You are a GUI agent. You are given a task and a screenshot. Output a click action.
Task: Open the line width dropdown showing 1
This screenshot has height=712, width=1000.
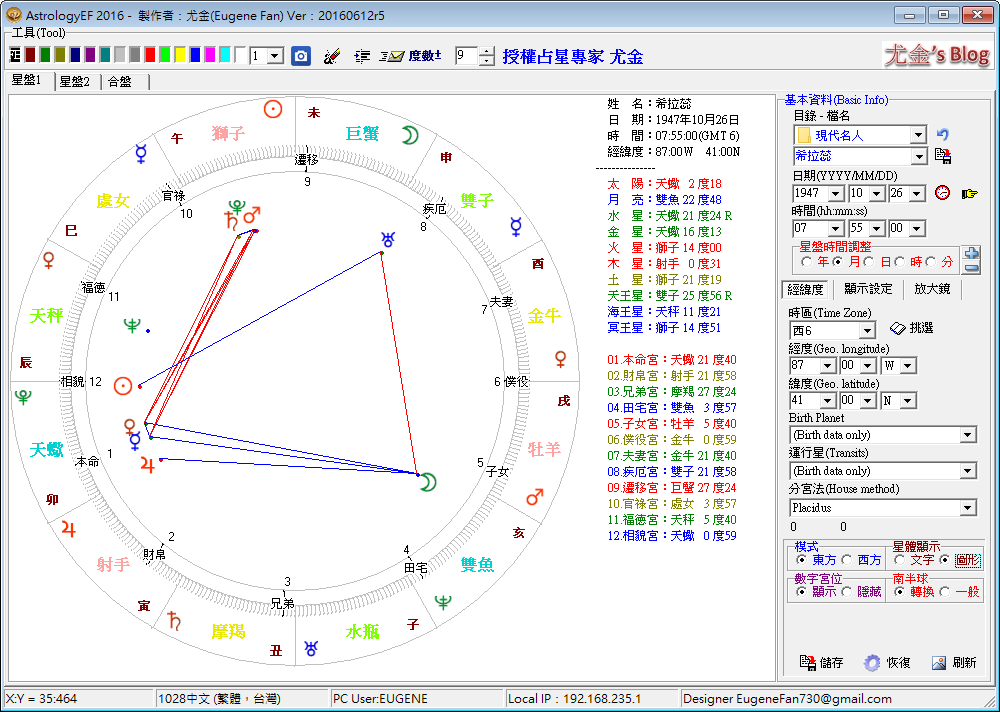pyautogui.click(x=275, y=56)
